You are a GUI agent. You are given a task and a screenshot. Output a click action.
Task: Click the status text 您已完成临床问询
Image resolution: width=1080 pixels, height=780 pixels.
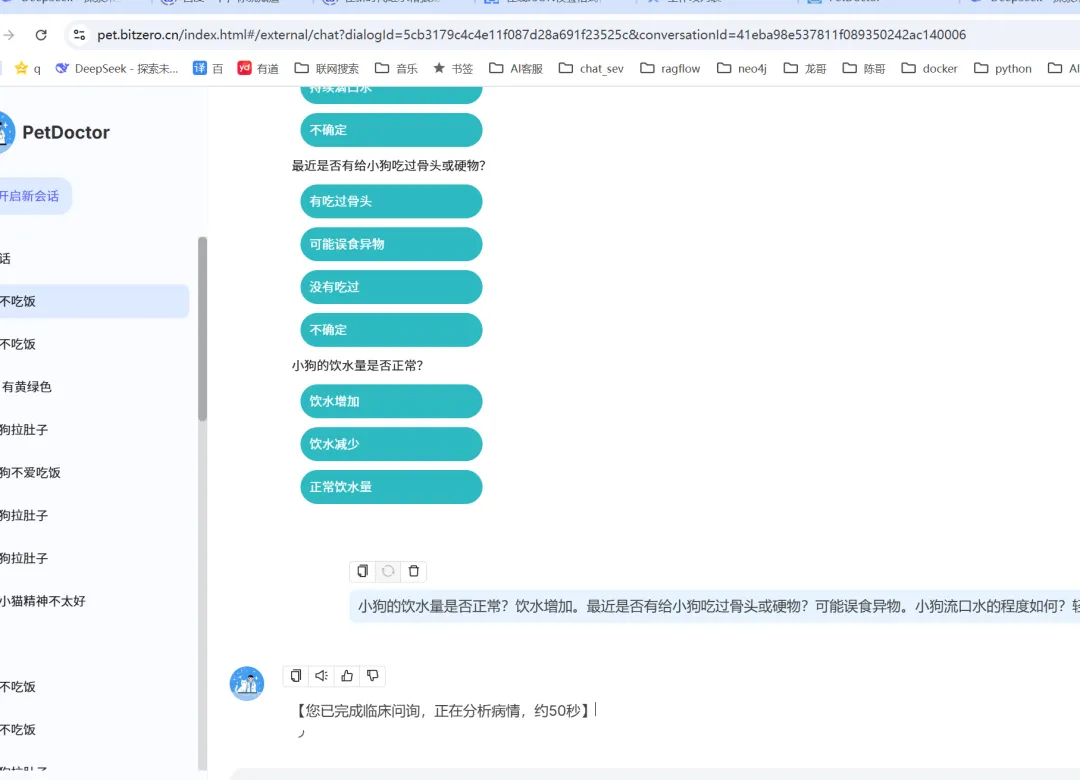443,711
